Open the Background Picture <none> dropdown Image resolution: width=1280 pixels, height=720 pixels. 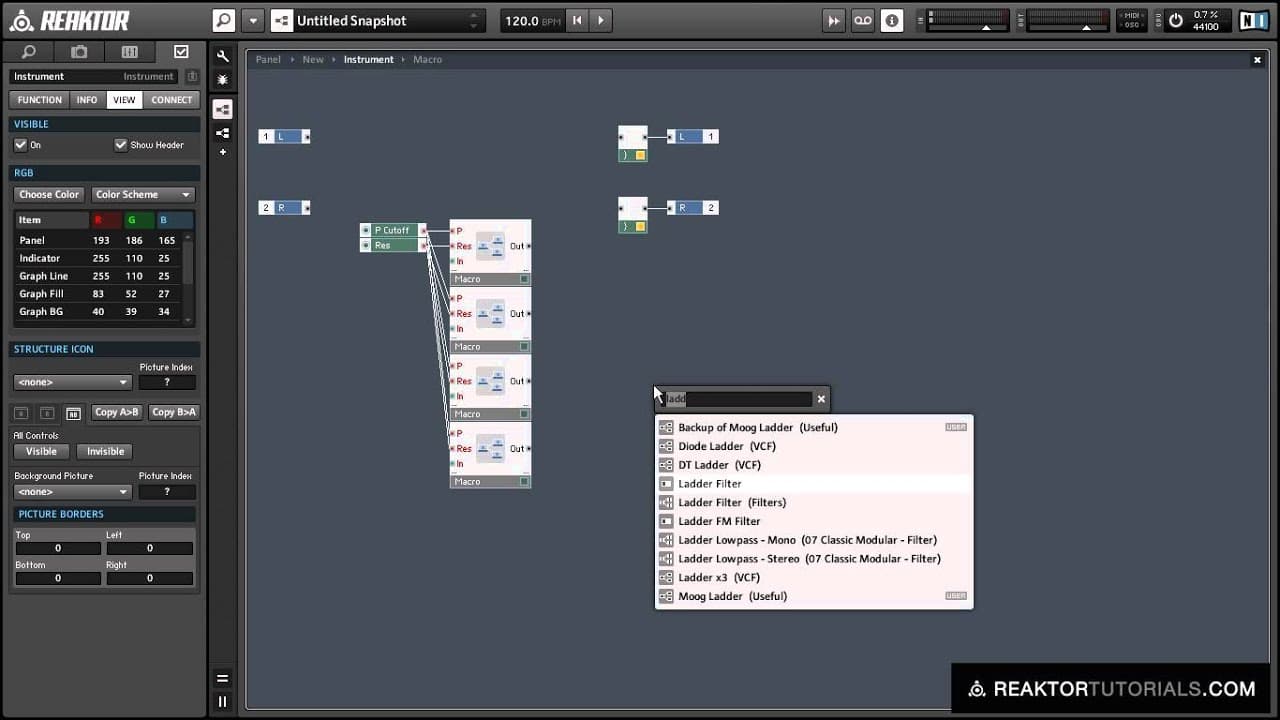71,492
